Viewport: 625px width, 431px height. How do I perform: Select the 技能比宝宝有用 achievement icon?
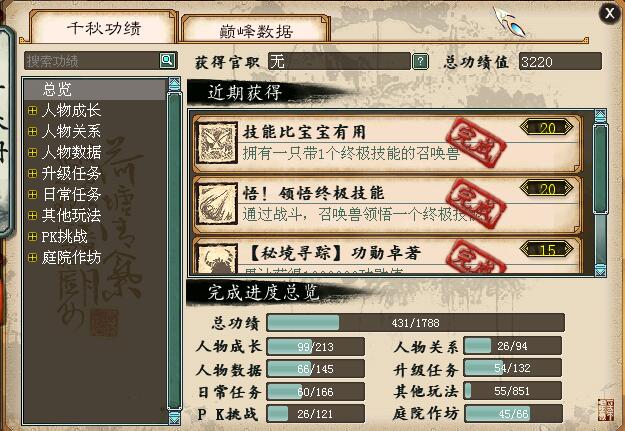pos(218,143)
